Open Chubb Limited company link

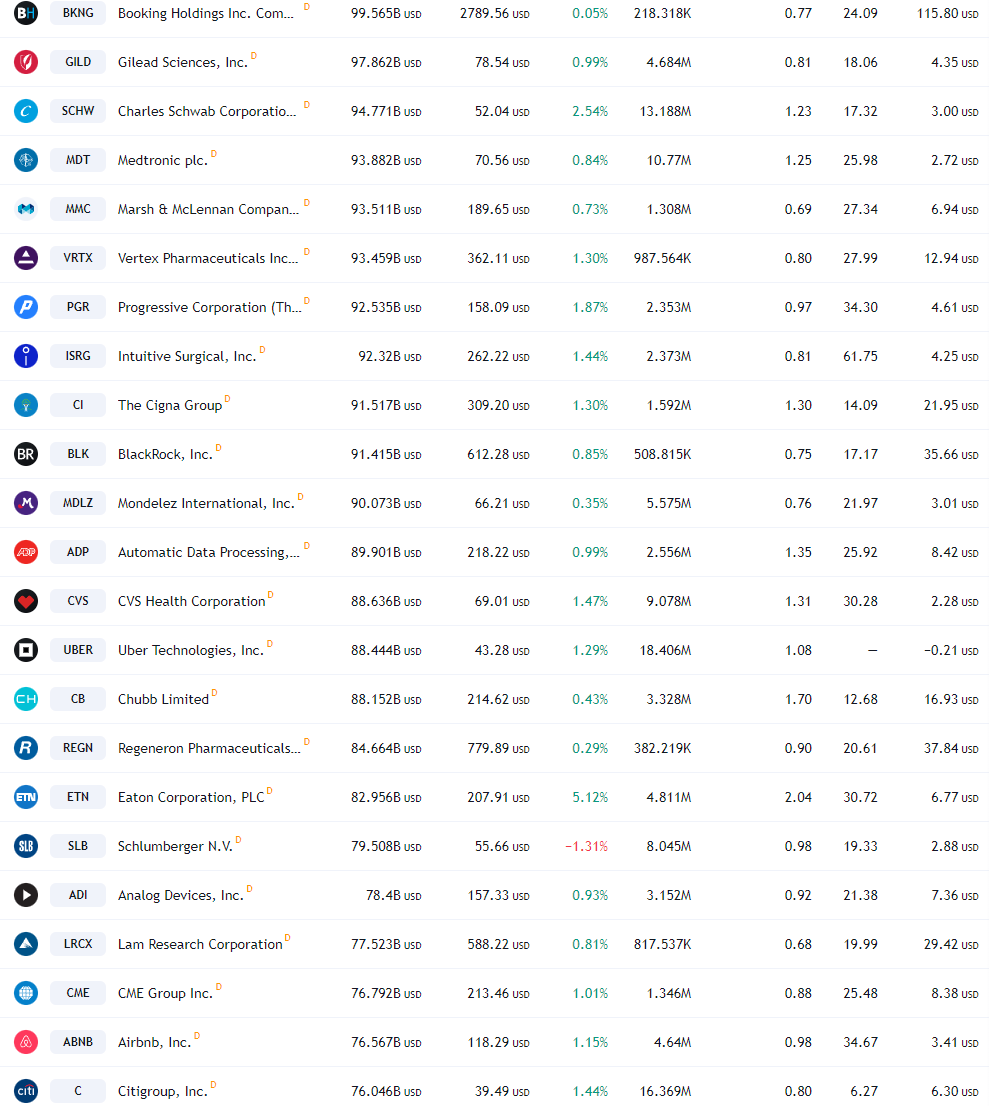point(163,700)
